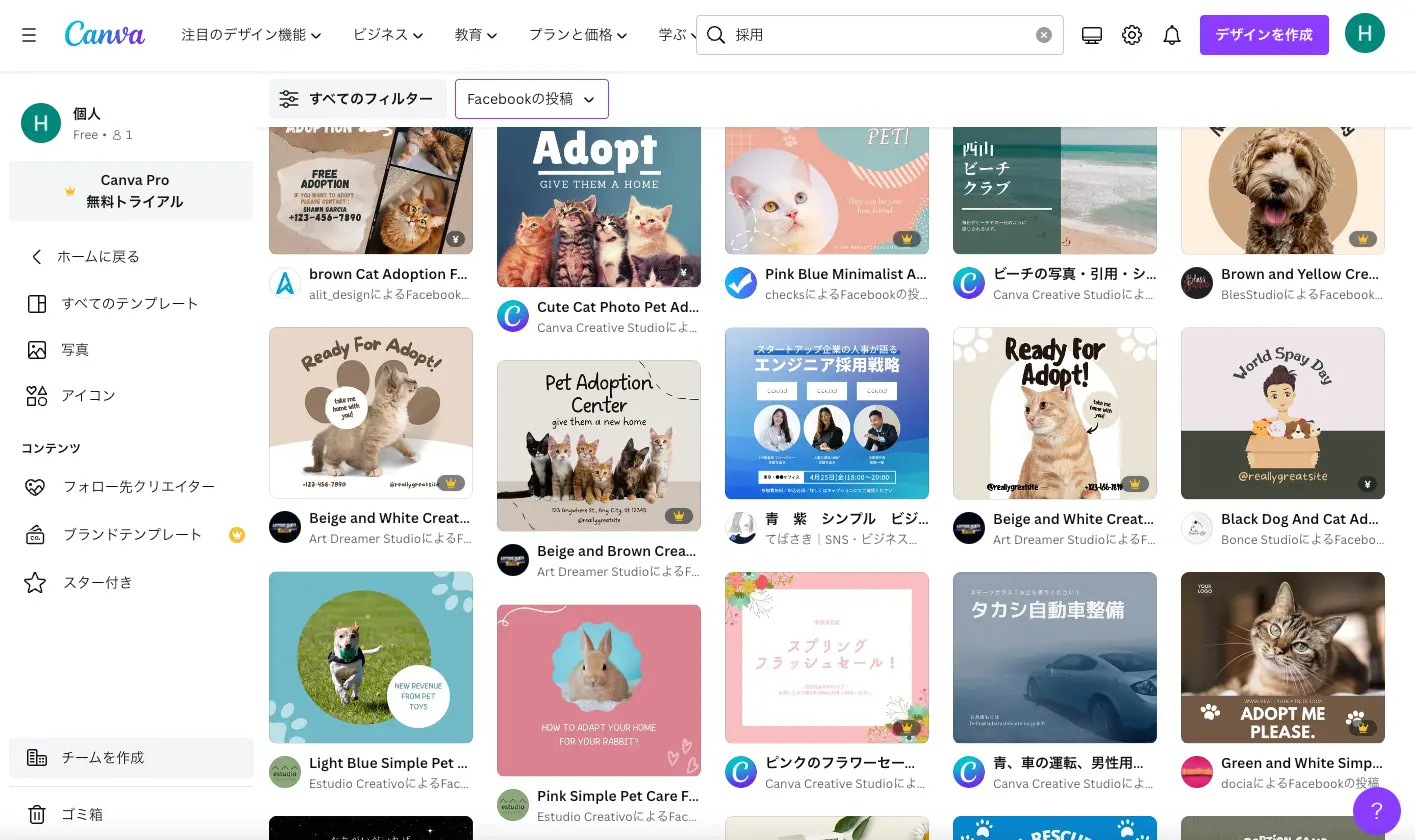Open the Facebookの投稿 category dropdown
This screenshot has height=840, width=1415.
(532, 99)
